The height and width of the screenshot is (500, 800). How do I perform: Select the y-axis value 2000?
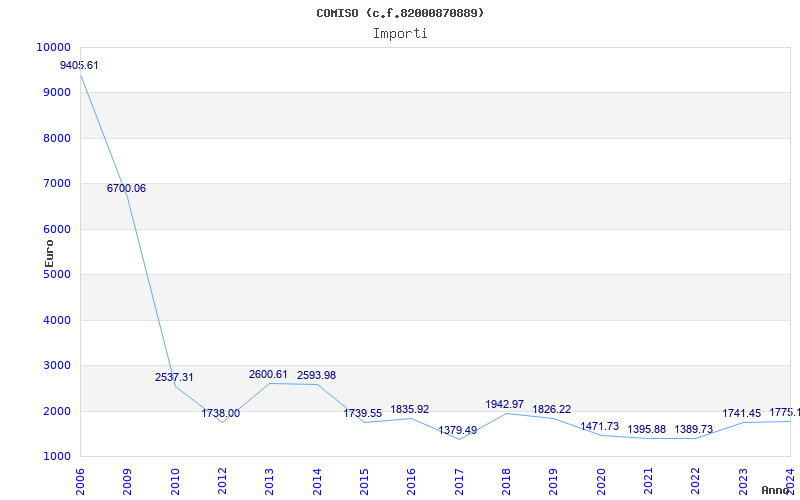pos(57,411)
